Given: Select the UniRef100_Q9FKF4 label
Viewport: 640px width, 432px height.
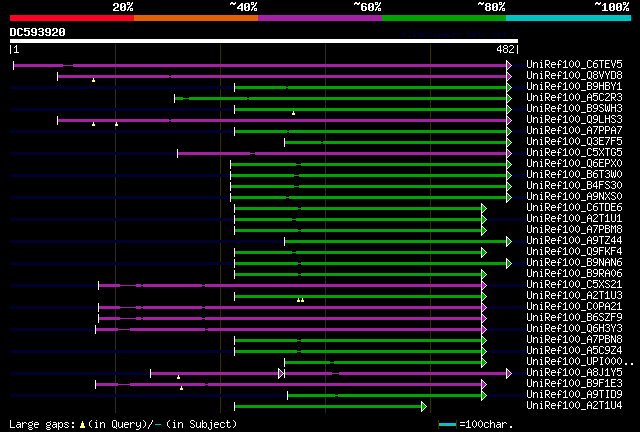Looking at the screenshot, I should [x=574, y=252].
